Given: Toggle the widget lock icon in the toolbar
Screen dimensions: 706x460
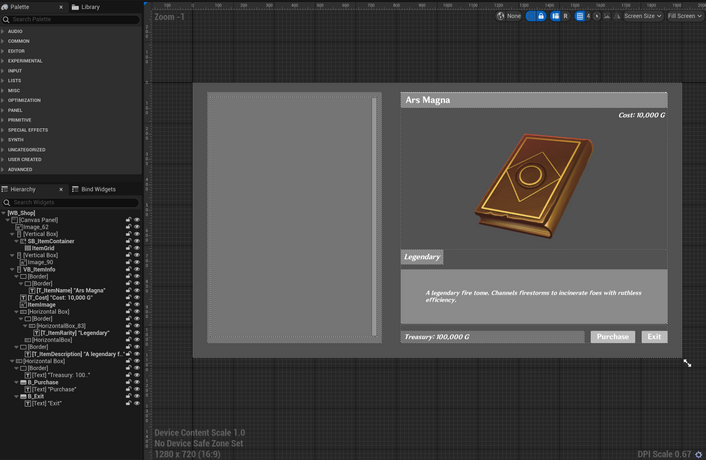Looking at the screenshot, I should 541,16.
